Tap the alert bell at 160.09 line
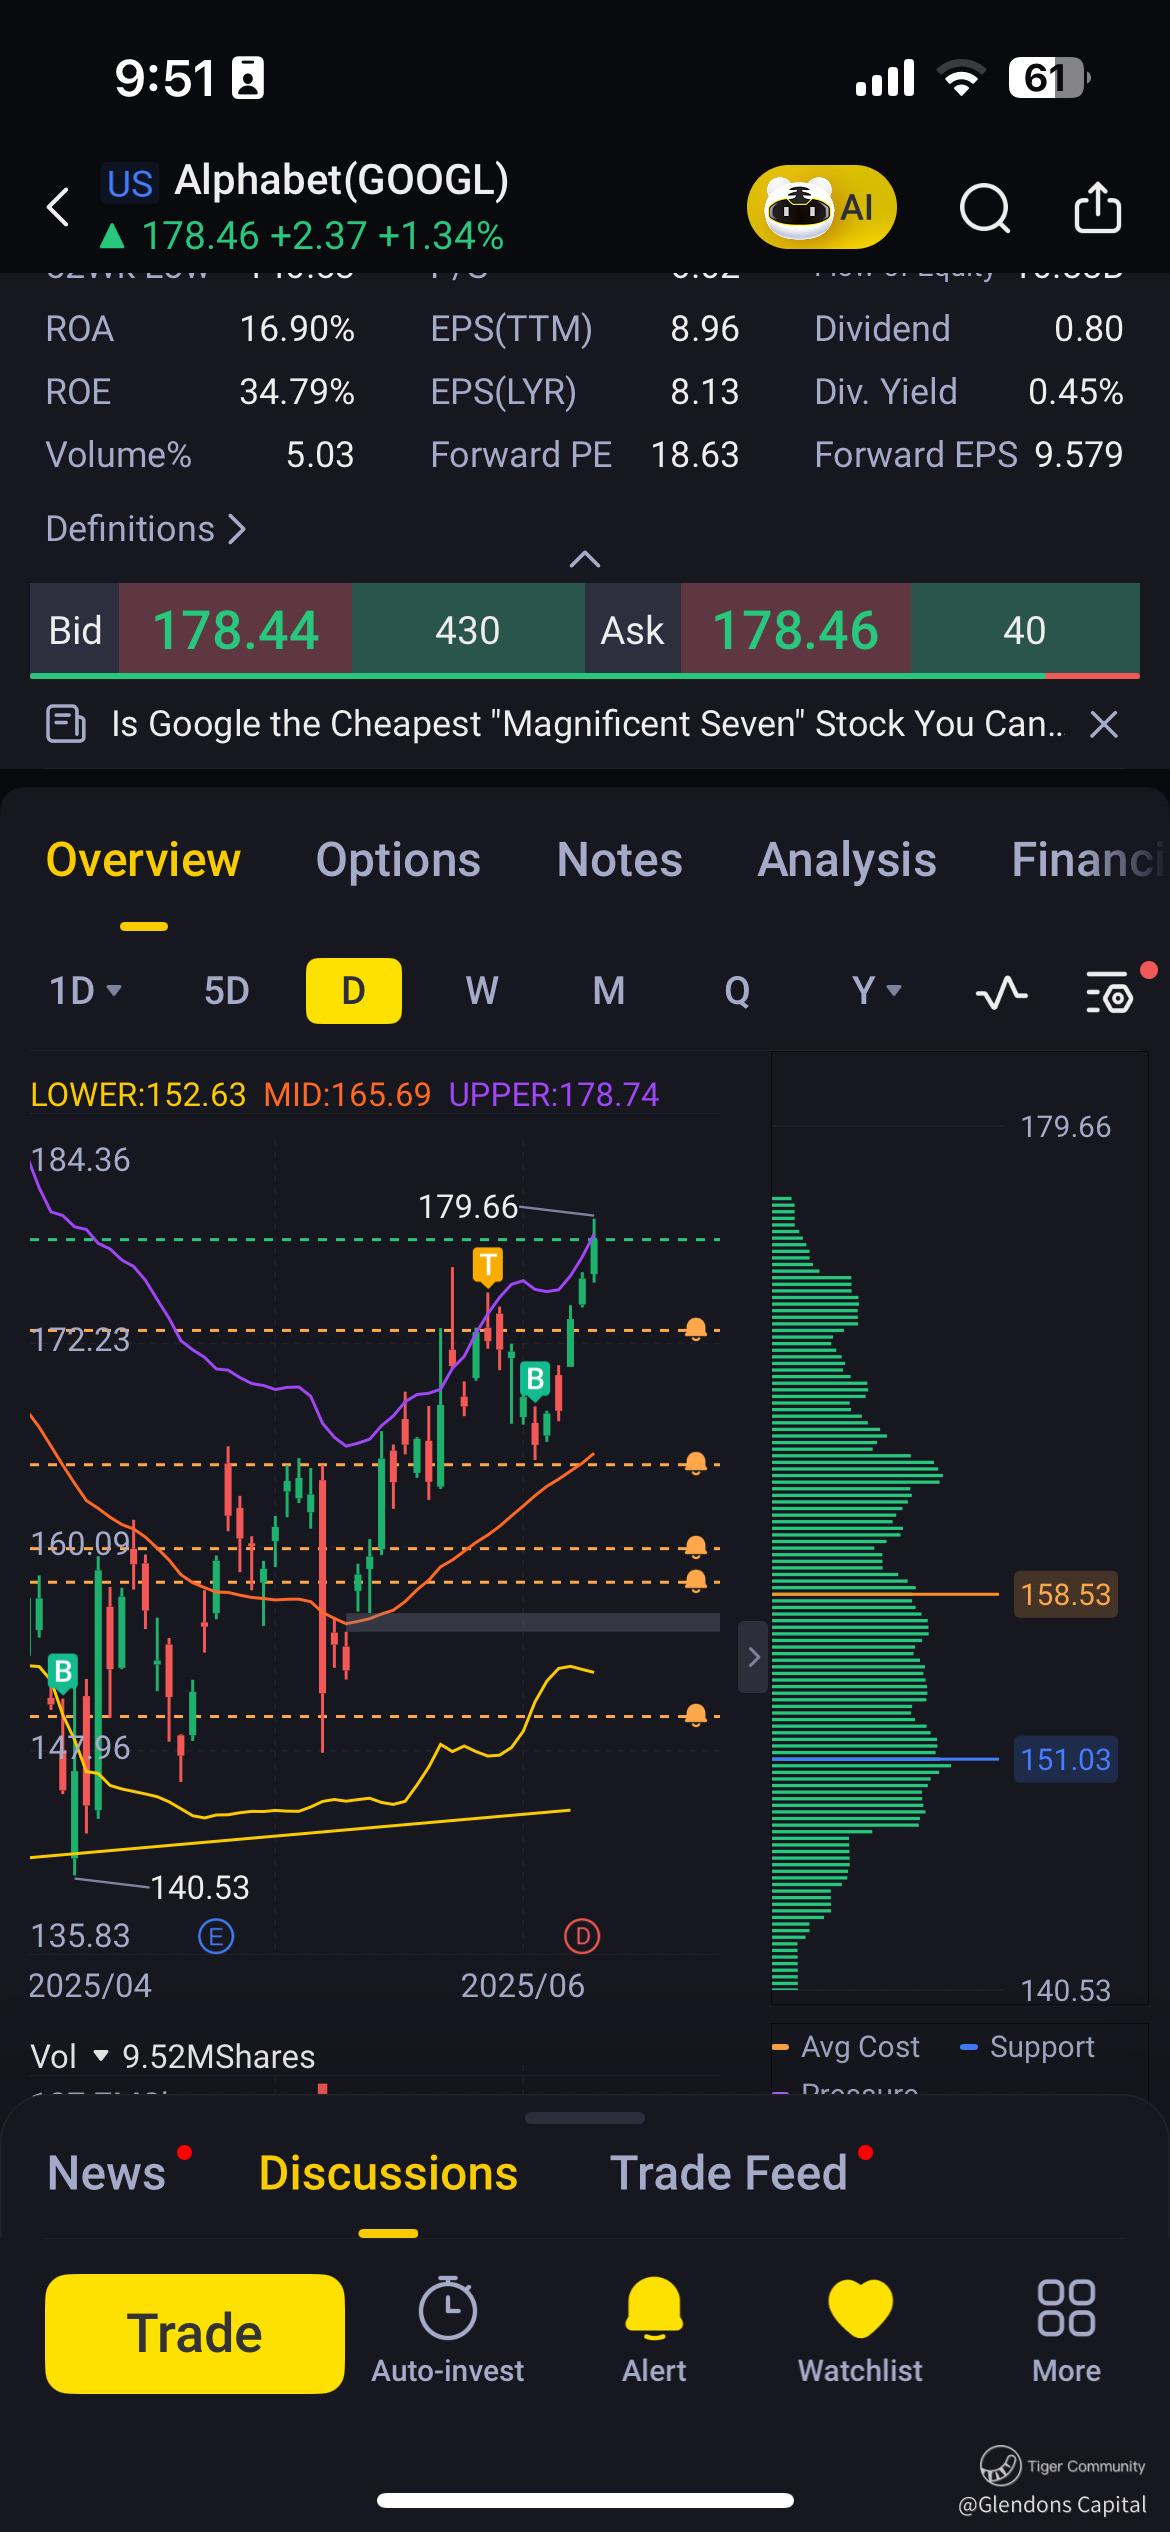 tap(695, 1547)
